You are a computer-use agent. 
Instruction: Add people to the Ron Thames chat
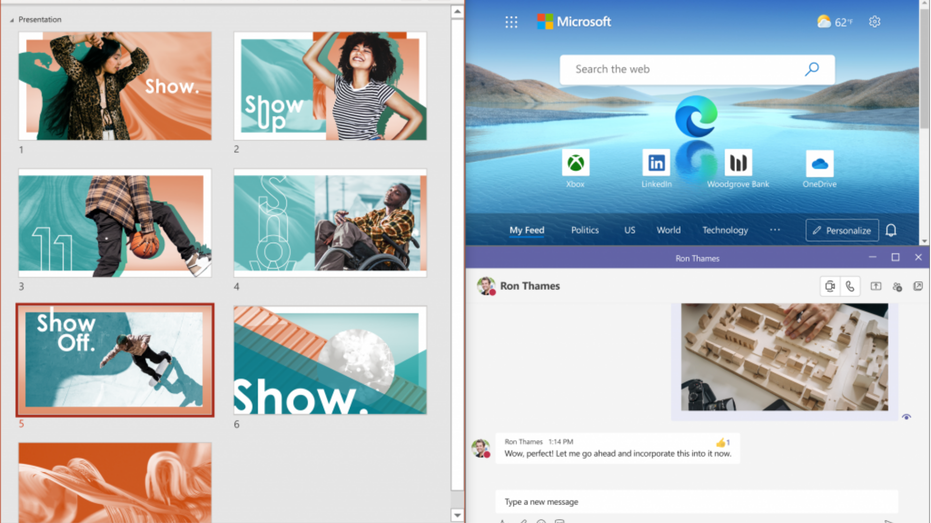pyautogui.click(x=897, y=287)
